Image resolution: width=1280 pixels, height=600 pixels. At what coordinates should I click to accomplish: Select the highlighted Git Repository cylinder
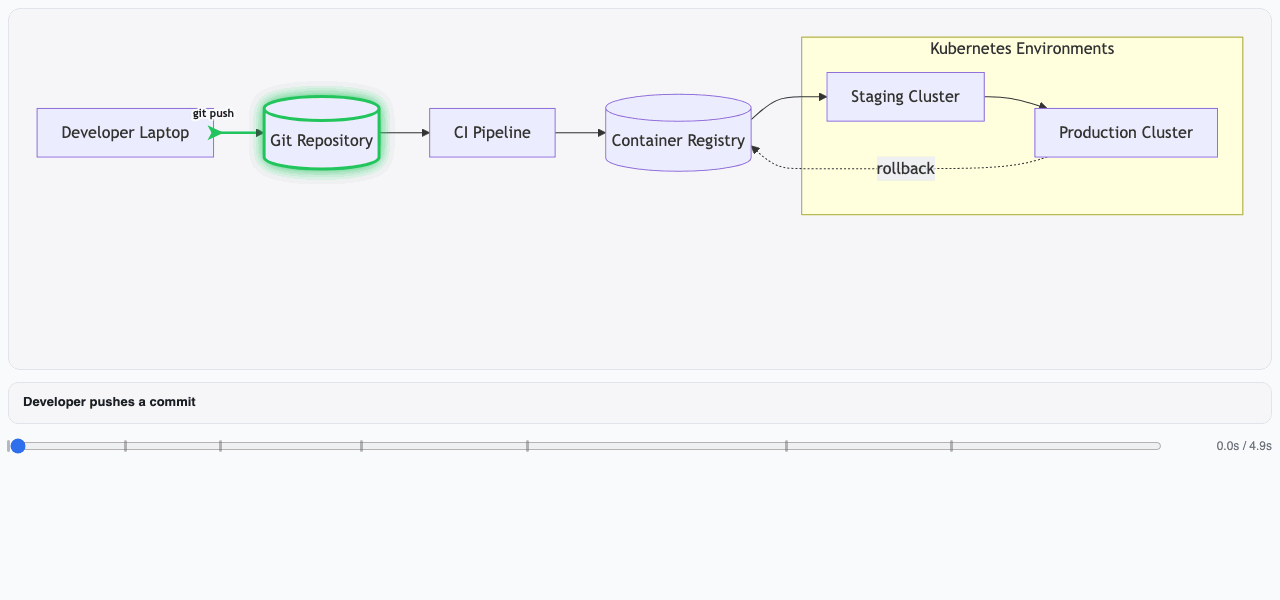pyautogui.click(x=322, y=133)
